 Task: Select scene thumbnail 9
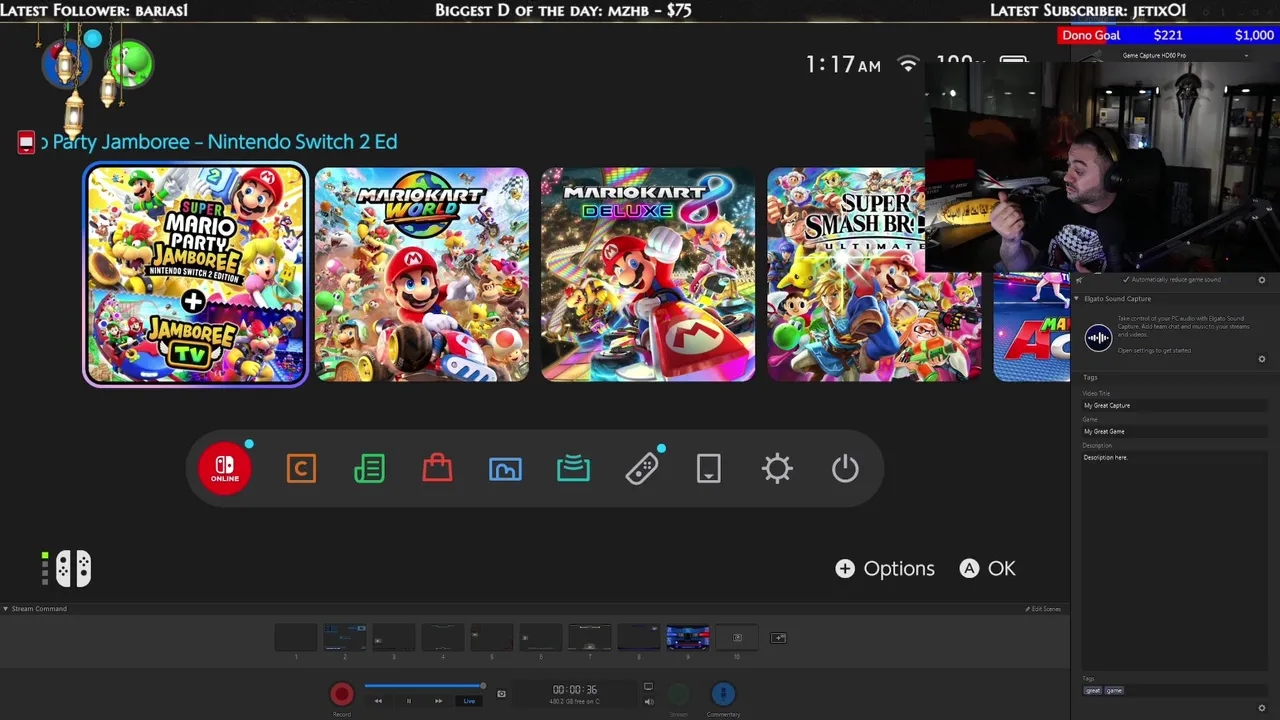(688, 637)
